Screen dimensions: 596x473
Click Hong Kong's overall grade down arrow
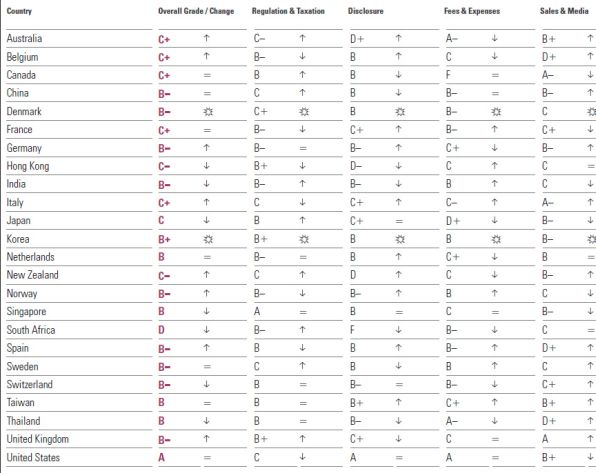(x=206, y=166)
